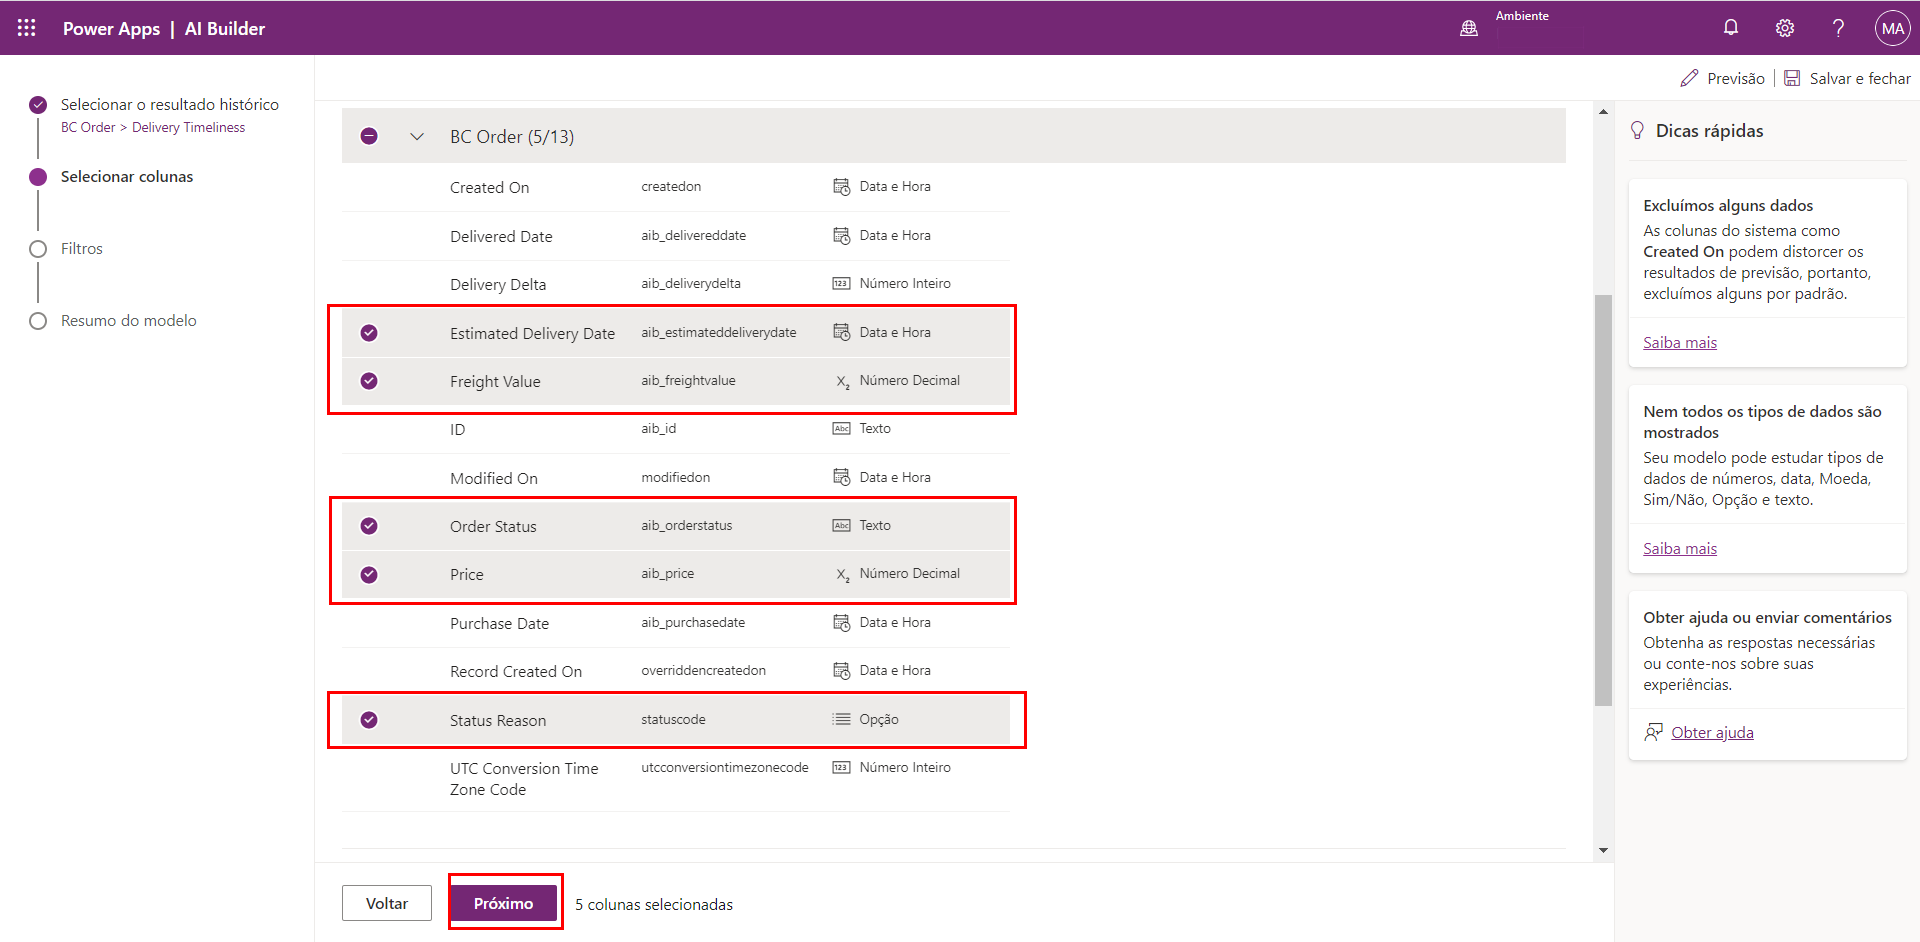1920x942 pixels.
Task: Click the scrollbar up arrow
Action: (x=1603, y=111)
